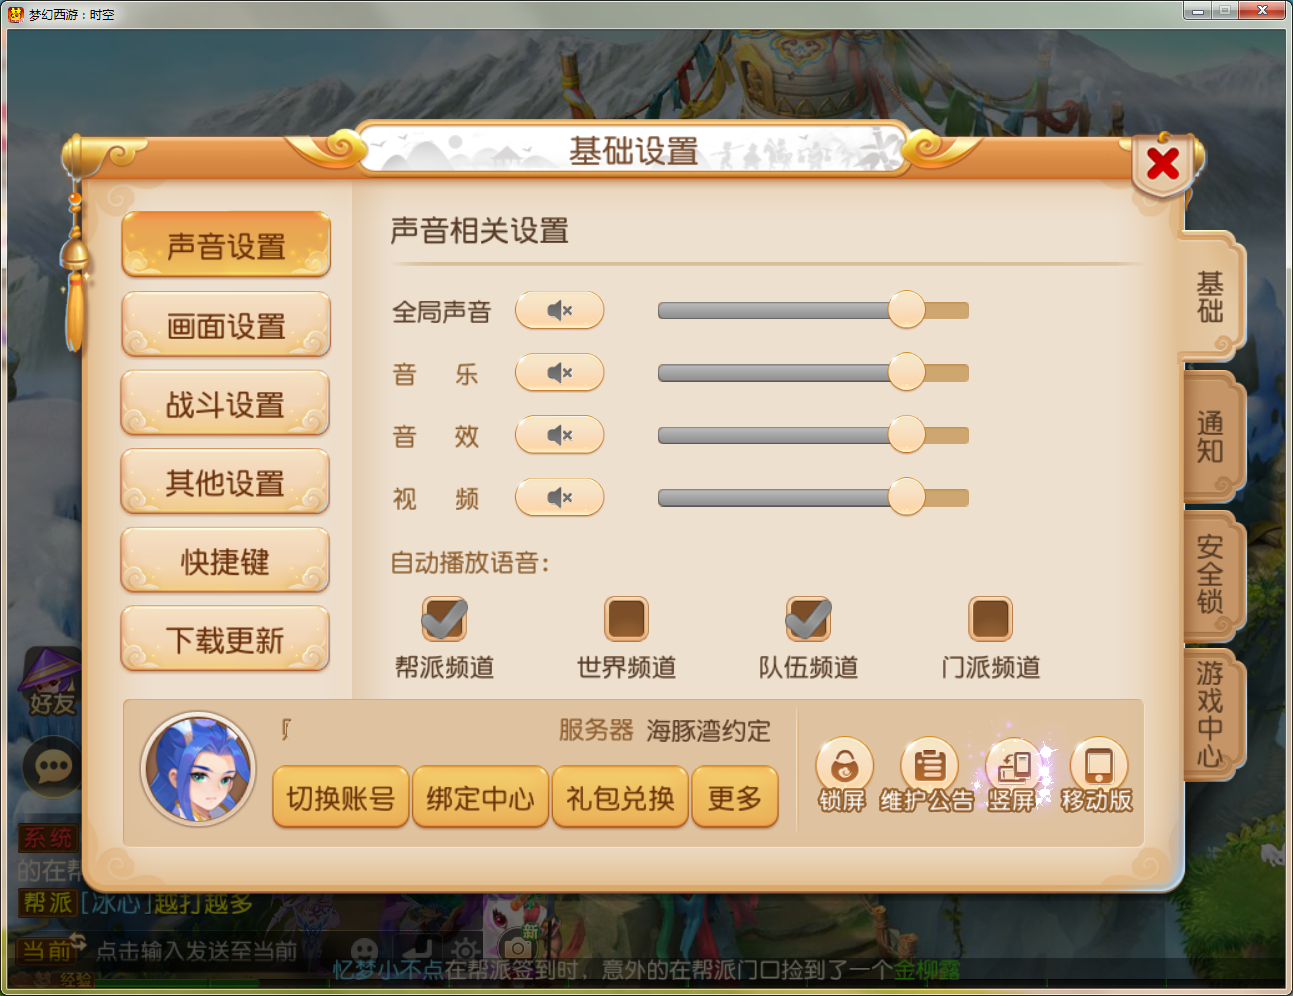The image size is (1293, 996).
Task: Click the camera icon in bottom bar
Action: pyautogui.click(x=517, y=946)
